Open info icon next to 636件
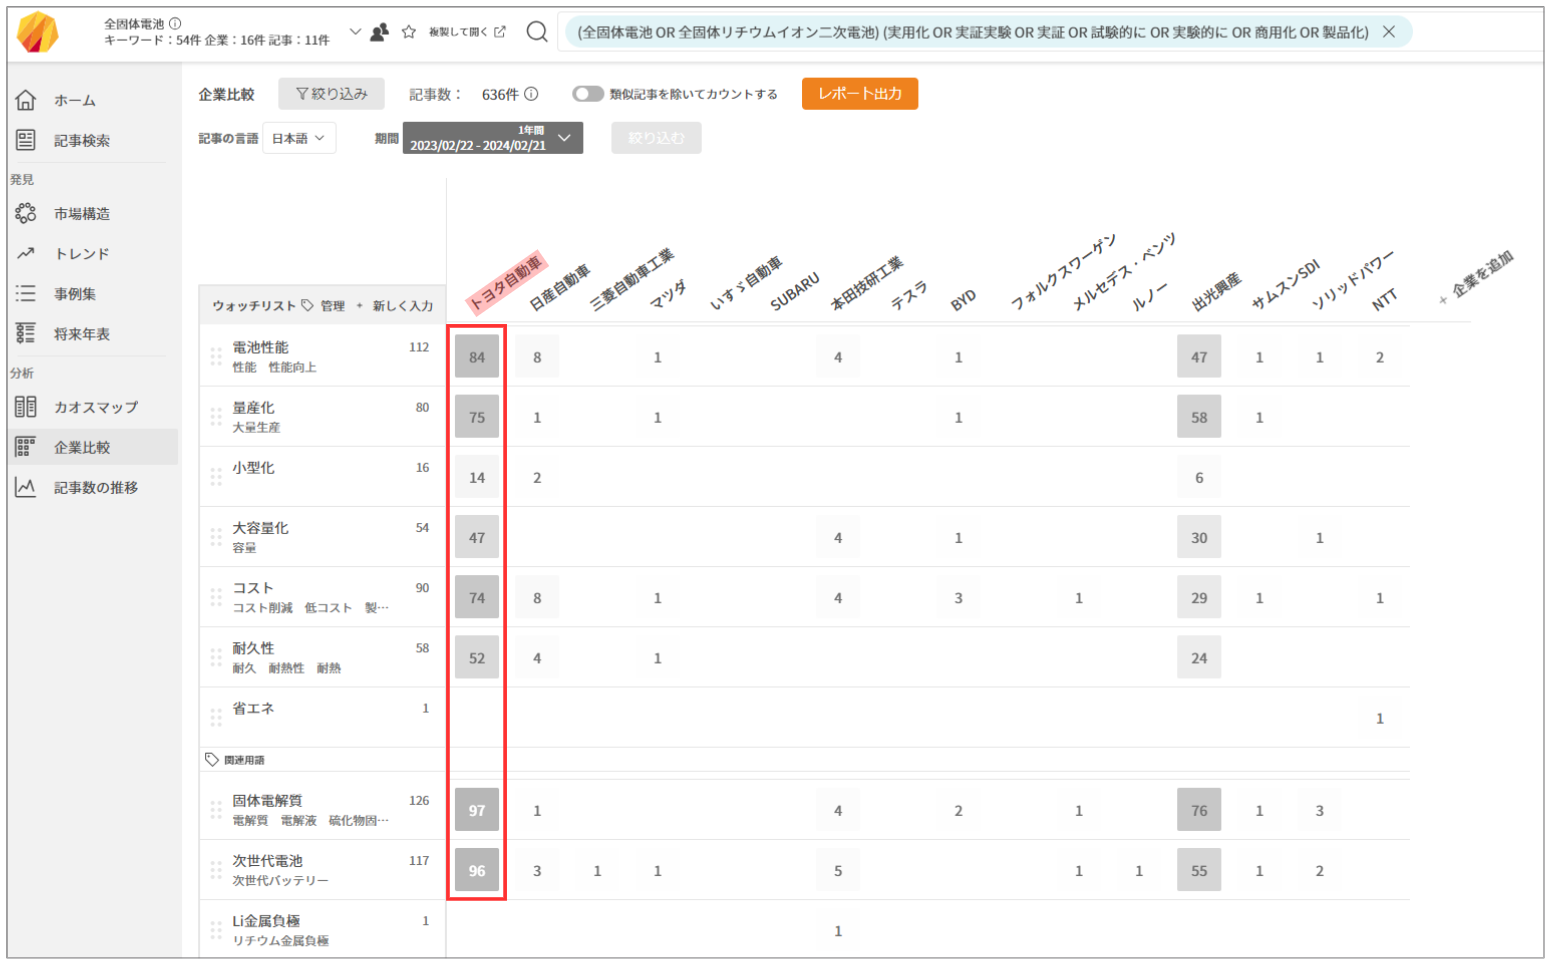Screen dimensions: 1552x965 [x=531, y=94]
